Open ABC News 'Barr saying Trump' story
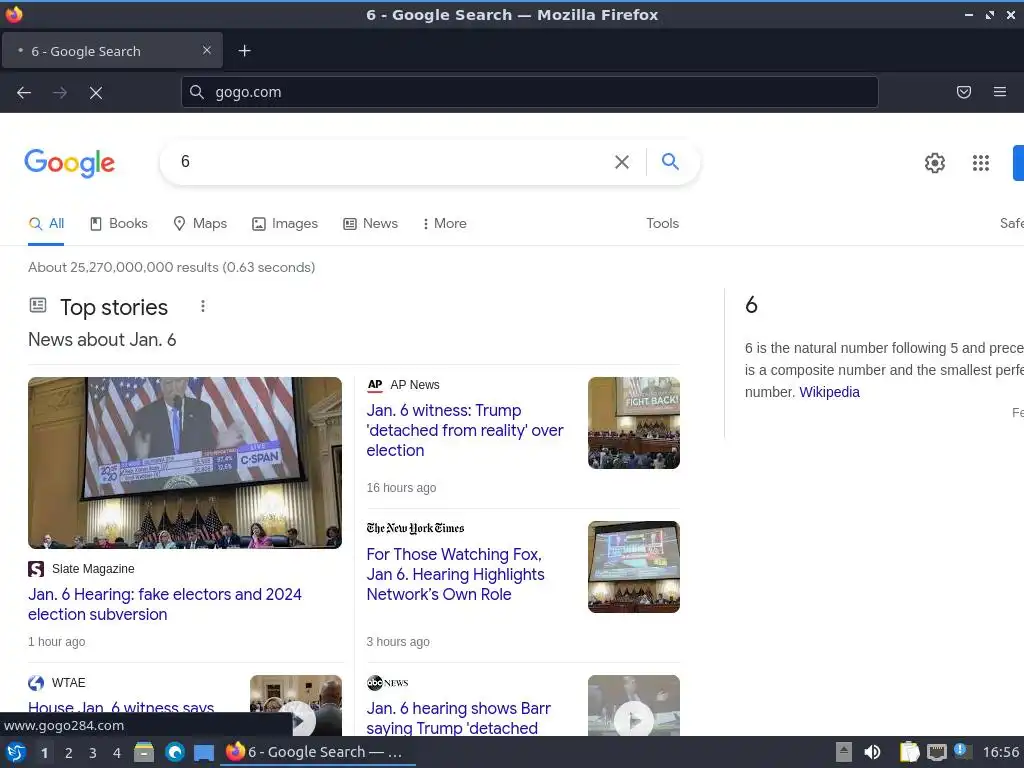The height and width of the screenshot is (768, 1024). pyautogui.click(x=458, y=718)
